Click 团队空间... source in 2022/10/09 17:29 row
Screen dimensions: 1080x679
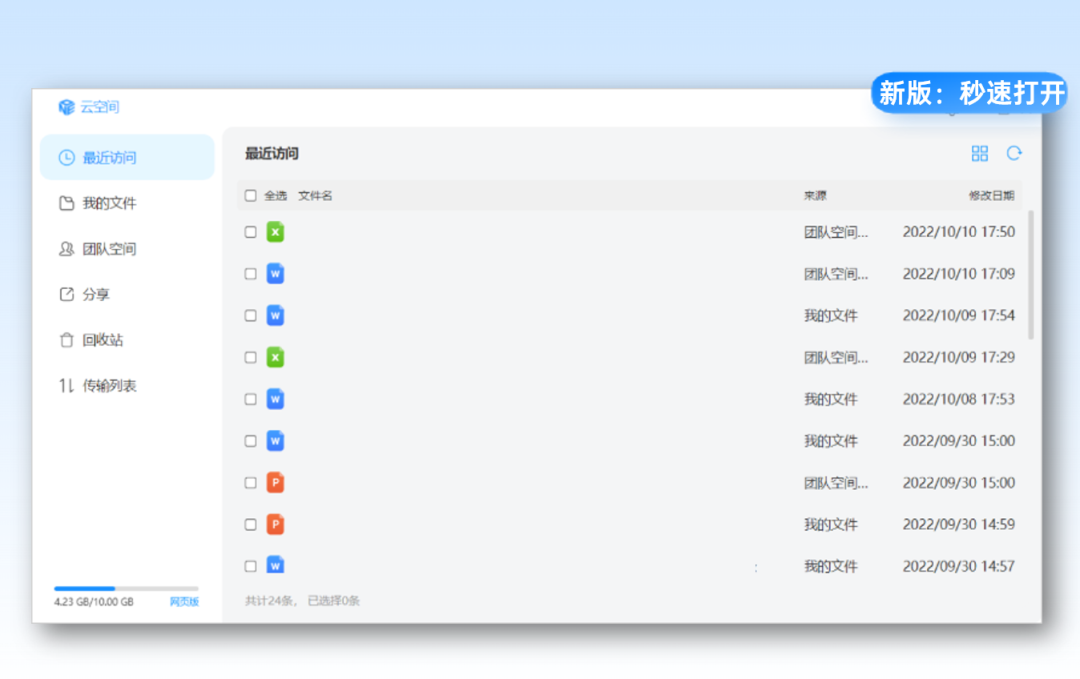pos(836,357)
